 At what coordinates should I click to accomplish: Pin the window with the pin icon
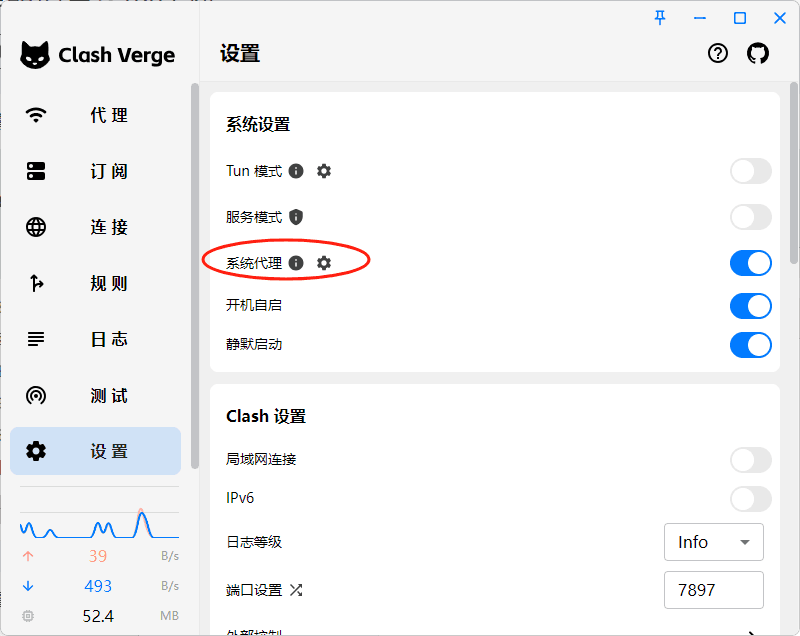[660, 18]
